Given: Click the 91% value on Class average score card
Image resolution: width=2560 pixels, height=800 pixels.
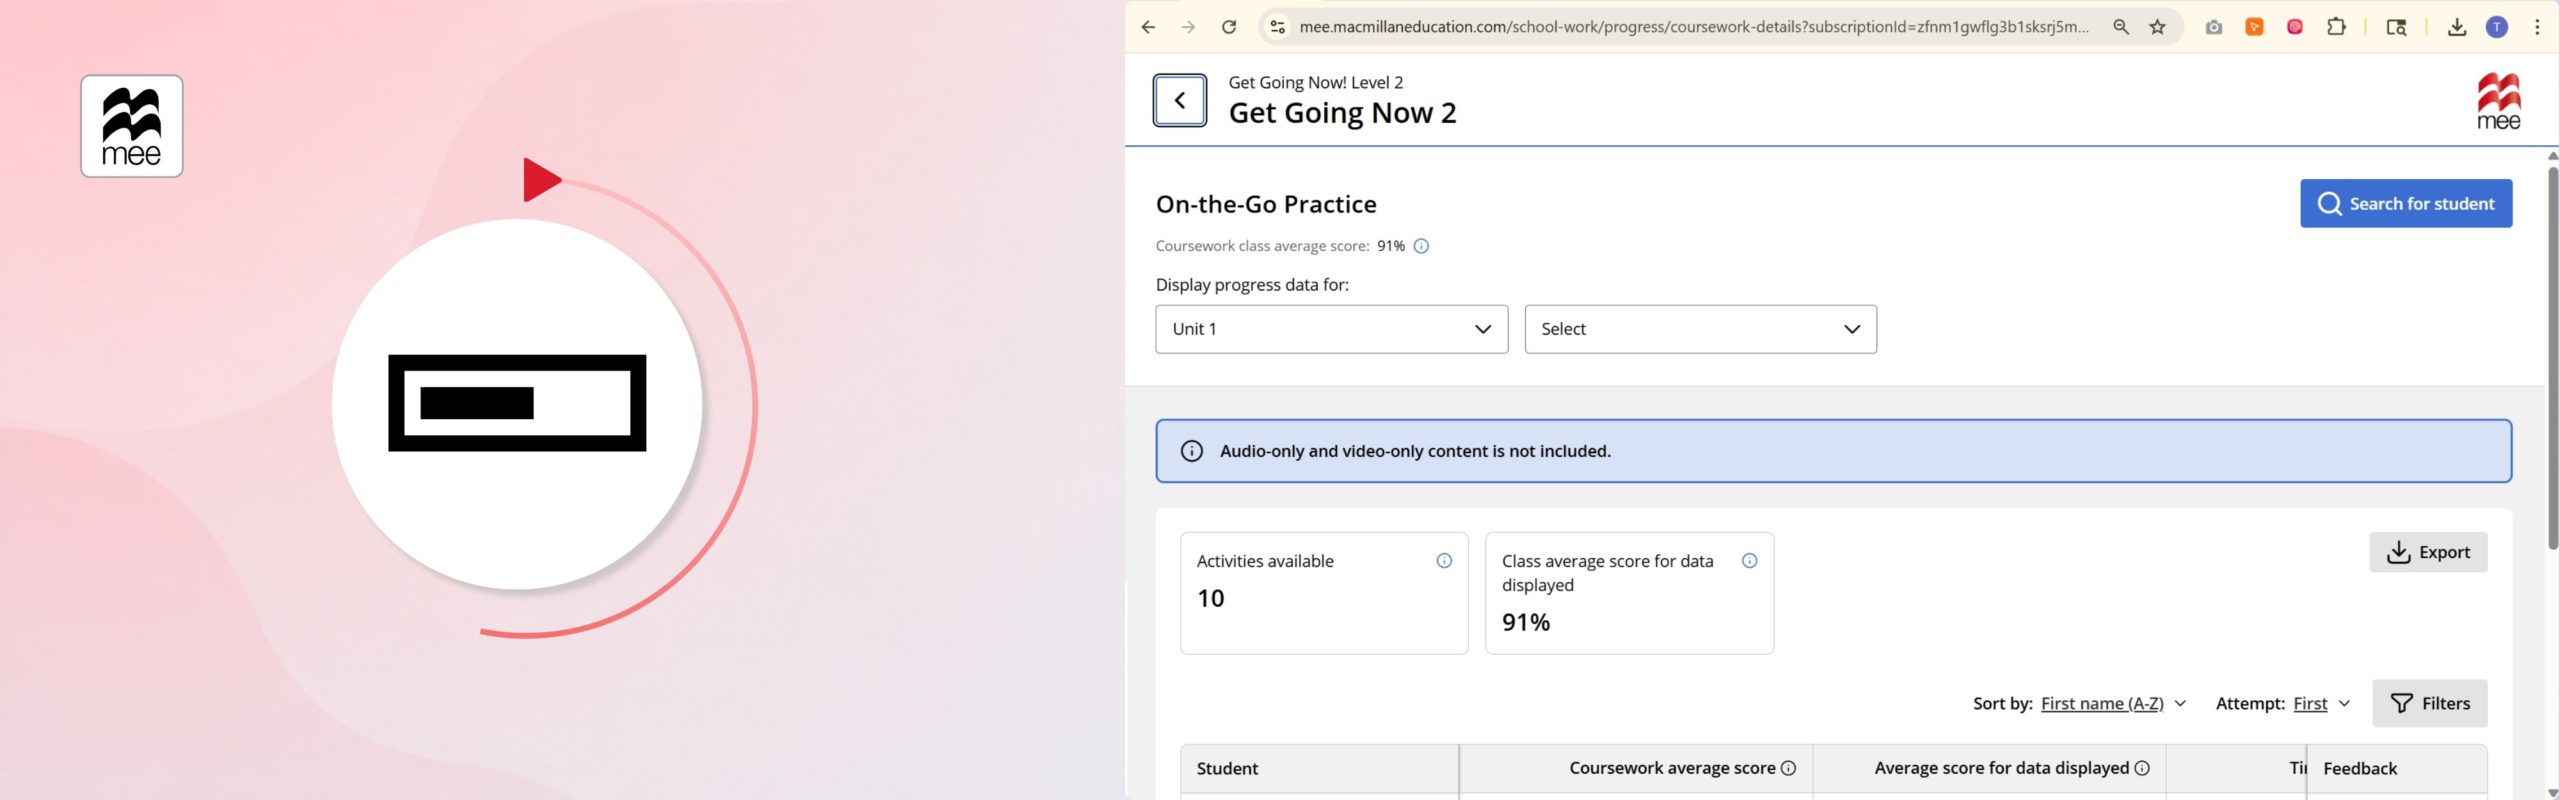Looking at the screenshot, I should coord(1526,622).
